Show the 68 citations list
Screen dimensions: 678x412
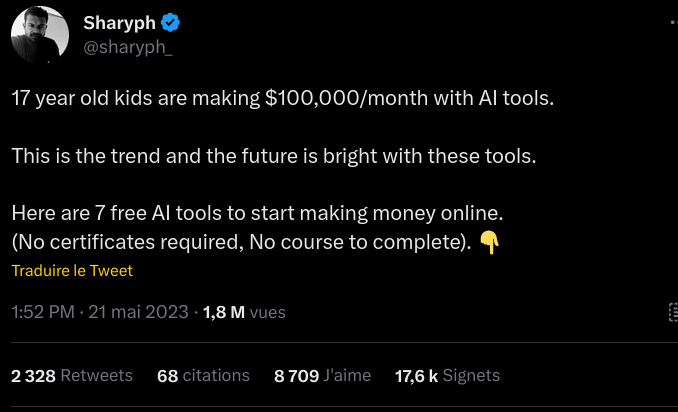(x=203, y=375)
